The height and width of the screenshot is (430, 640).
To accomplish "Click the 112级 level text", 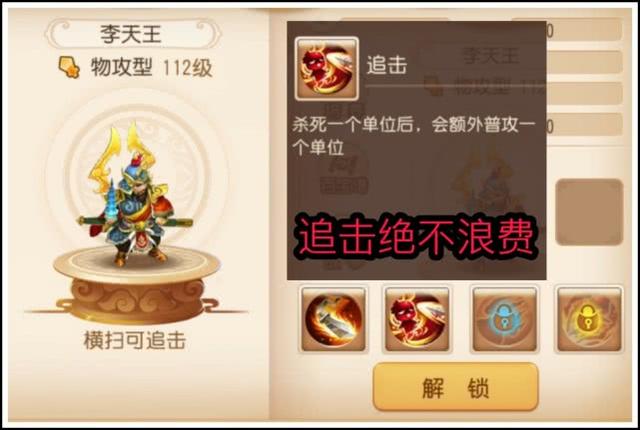I will (x=187, y=68).
